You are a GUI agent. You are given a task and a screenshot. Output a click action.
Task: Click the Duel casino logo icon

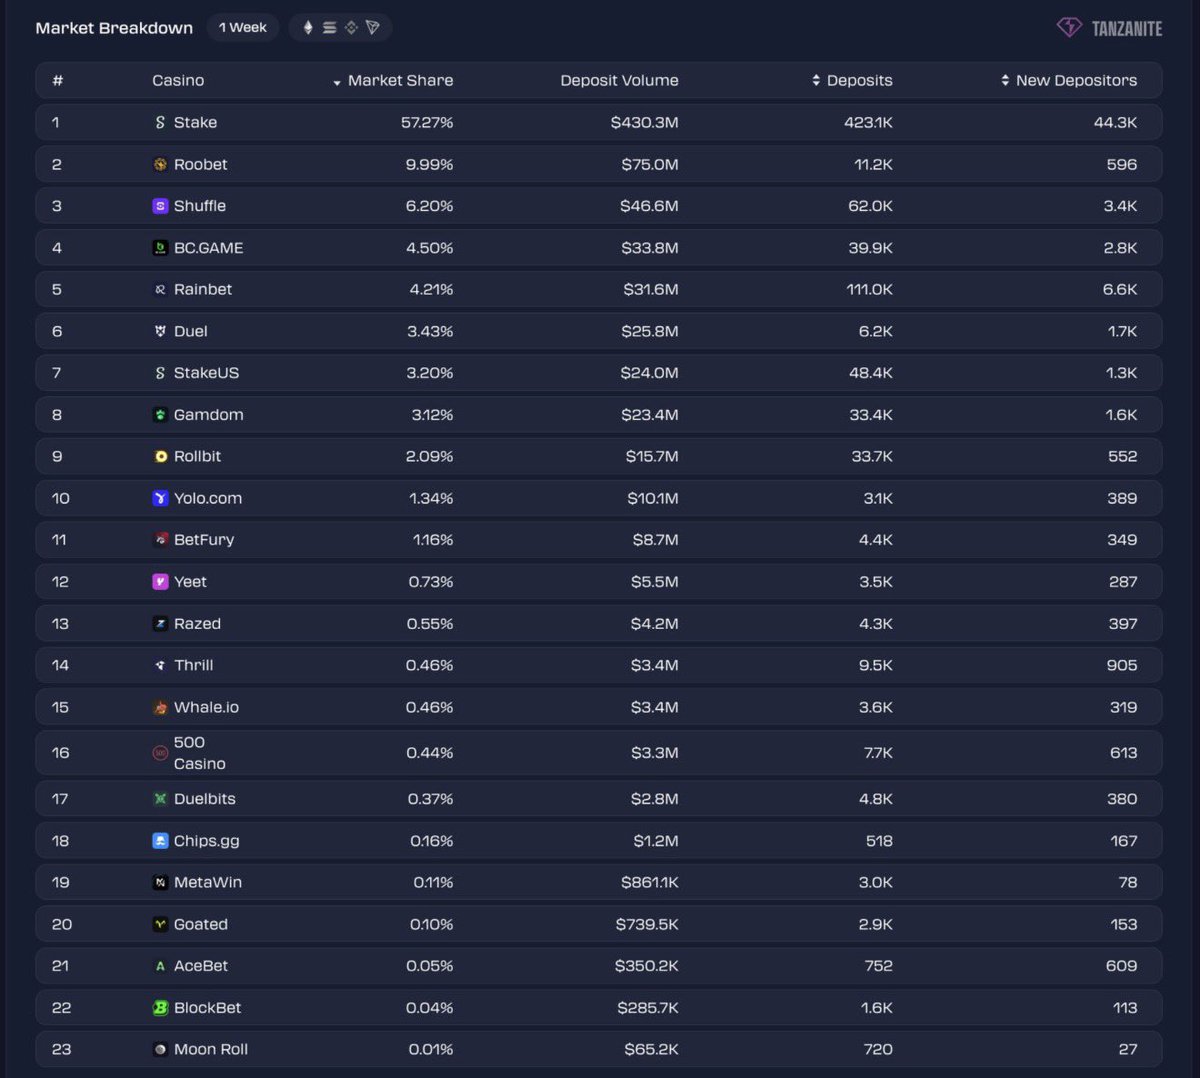tap(160, 331)
